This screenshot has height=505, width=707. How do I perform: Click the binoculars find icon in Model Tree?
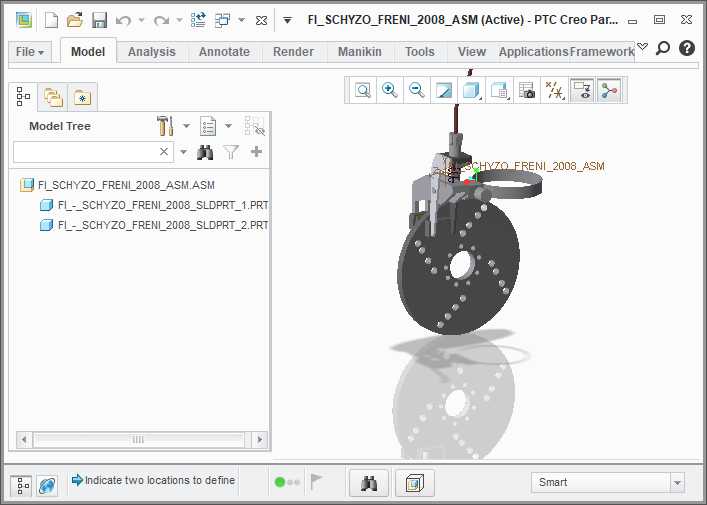[x=205, y=152]
